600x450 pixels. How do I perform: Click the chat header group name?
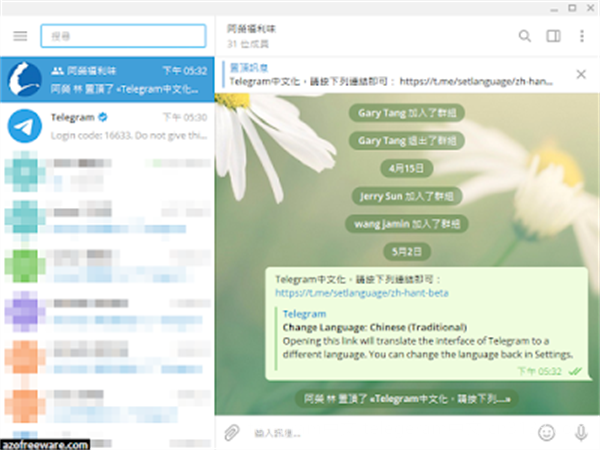point(251,29)
